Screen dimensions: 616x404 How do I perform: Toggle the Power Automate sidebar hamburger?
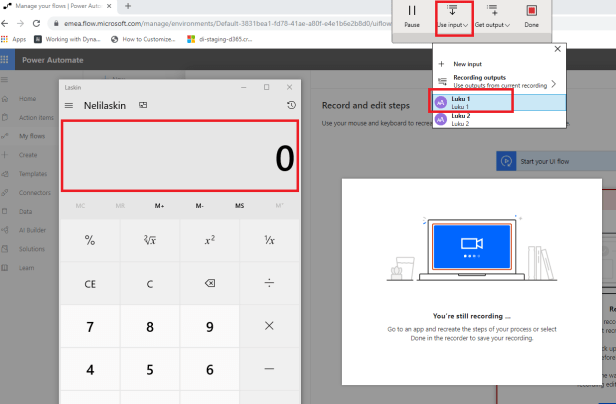tap(5, 80)
